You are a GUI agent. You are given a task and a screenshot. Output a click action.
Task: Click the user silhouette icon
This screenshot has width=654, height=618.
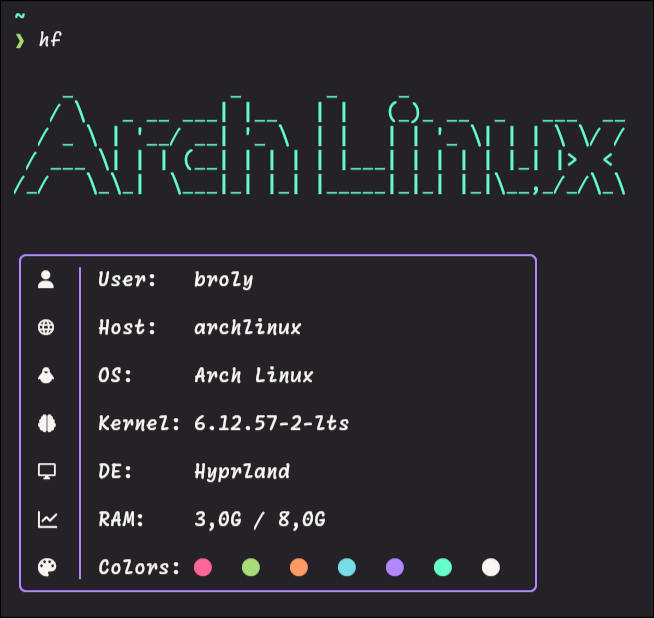46,279
